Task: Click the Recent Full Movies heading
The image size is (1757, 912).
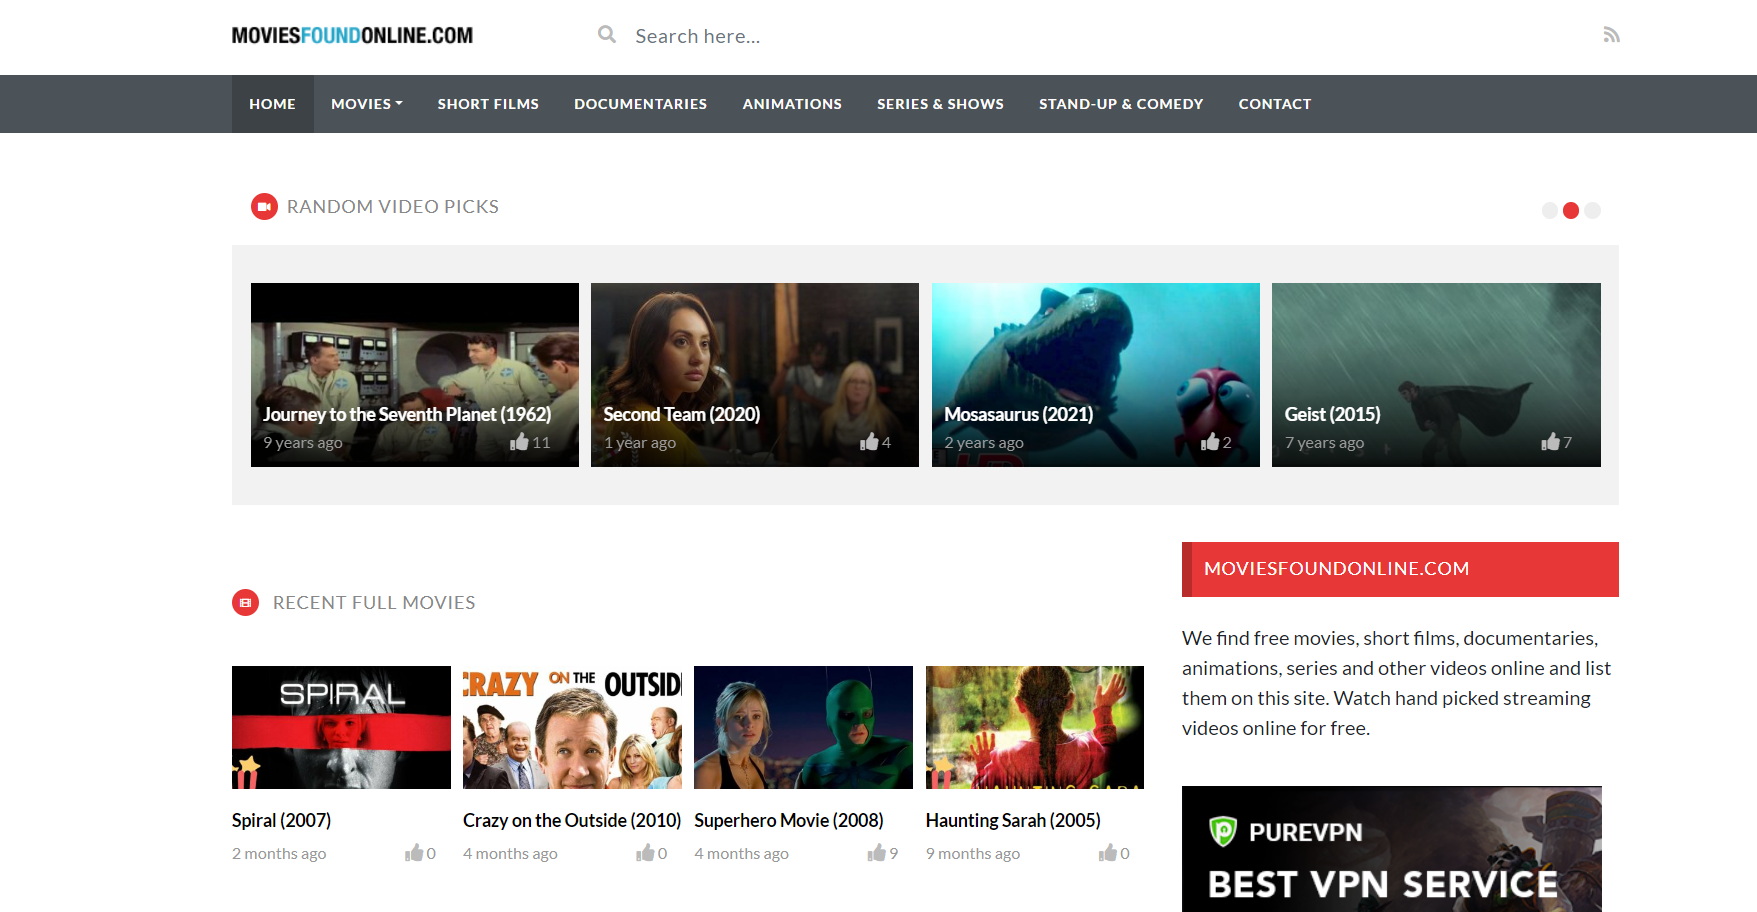Action: coord(374,603)
